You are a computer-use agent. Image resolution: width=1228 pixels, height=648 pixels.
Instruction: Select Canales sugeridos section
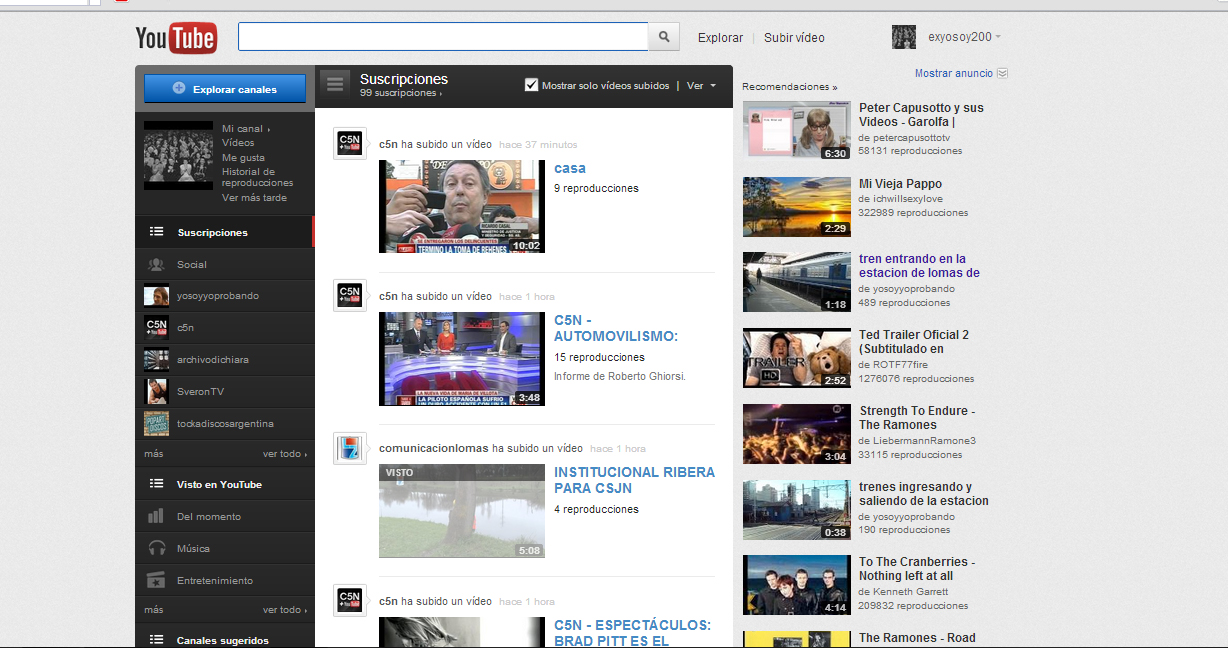pyautogui.click(x=225, y=640)
